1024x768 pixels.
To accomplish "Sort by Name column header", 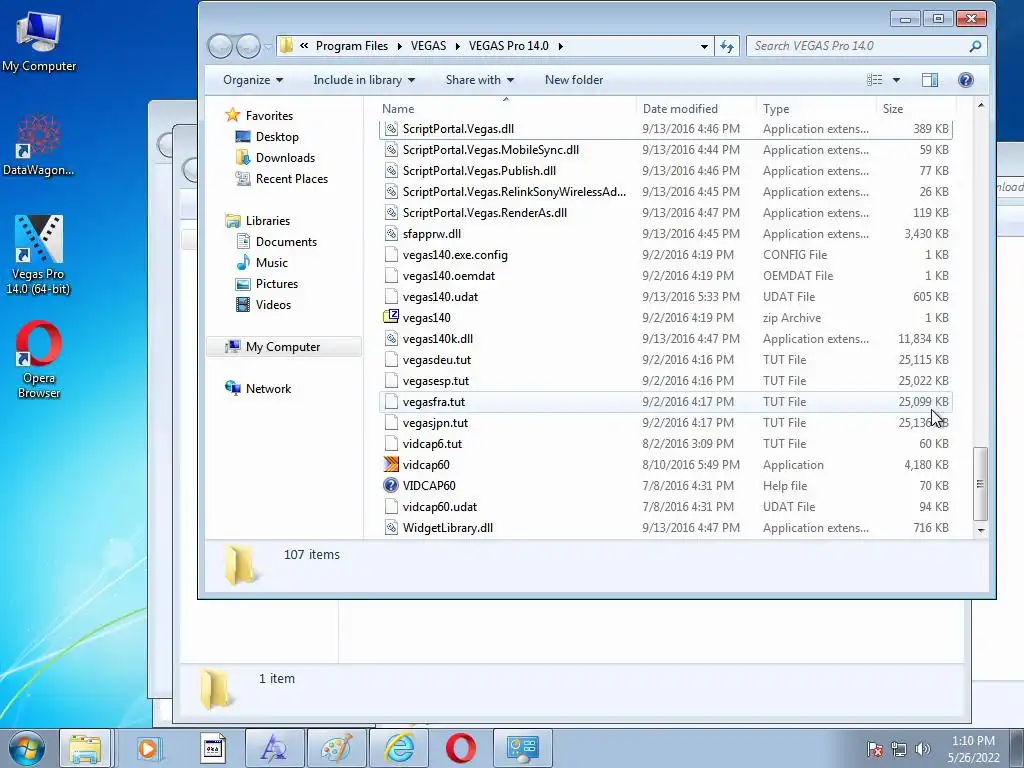I will pos(506,109).
